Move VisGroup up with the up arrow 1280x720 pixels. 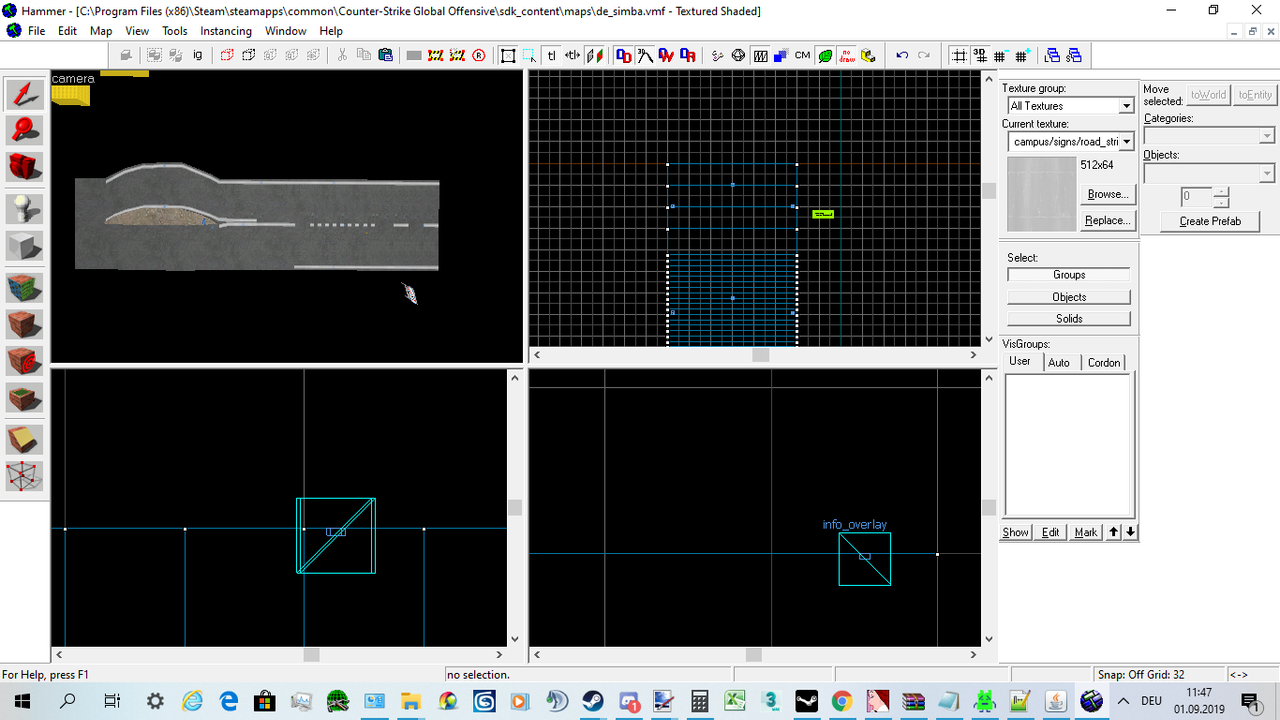coord(1113,532)
